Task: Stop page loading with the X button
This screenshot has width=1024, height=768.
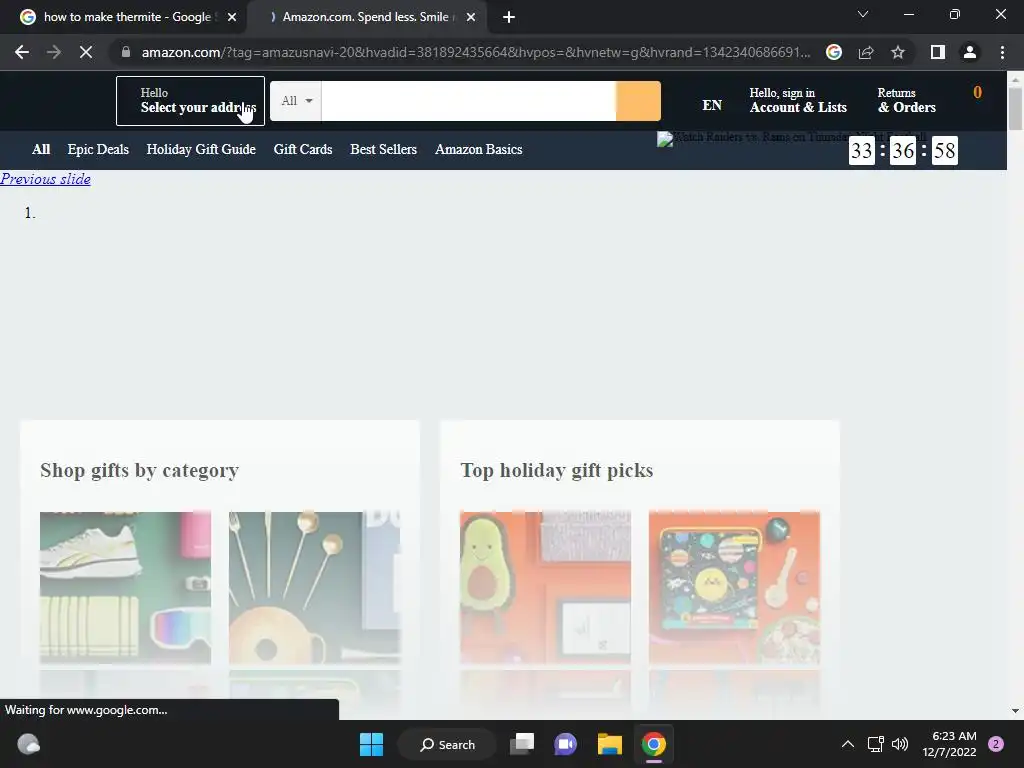Action: click(86, 52)
